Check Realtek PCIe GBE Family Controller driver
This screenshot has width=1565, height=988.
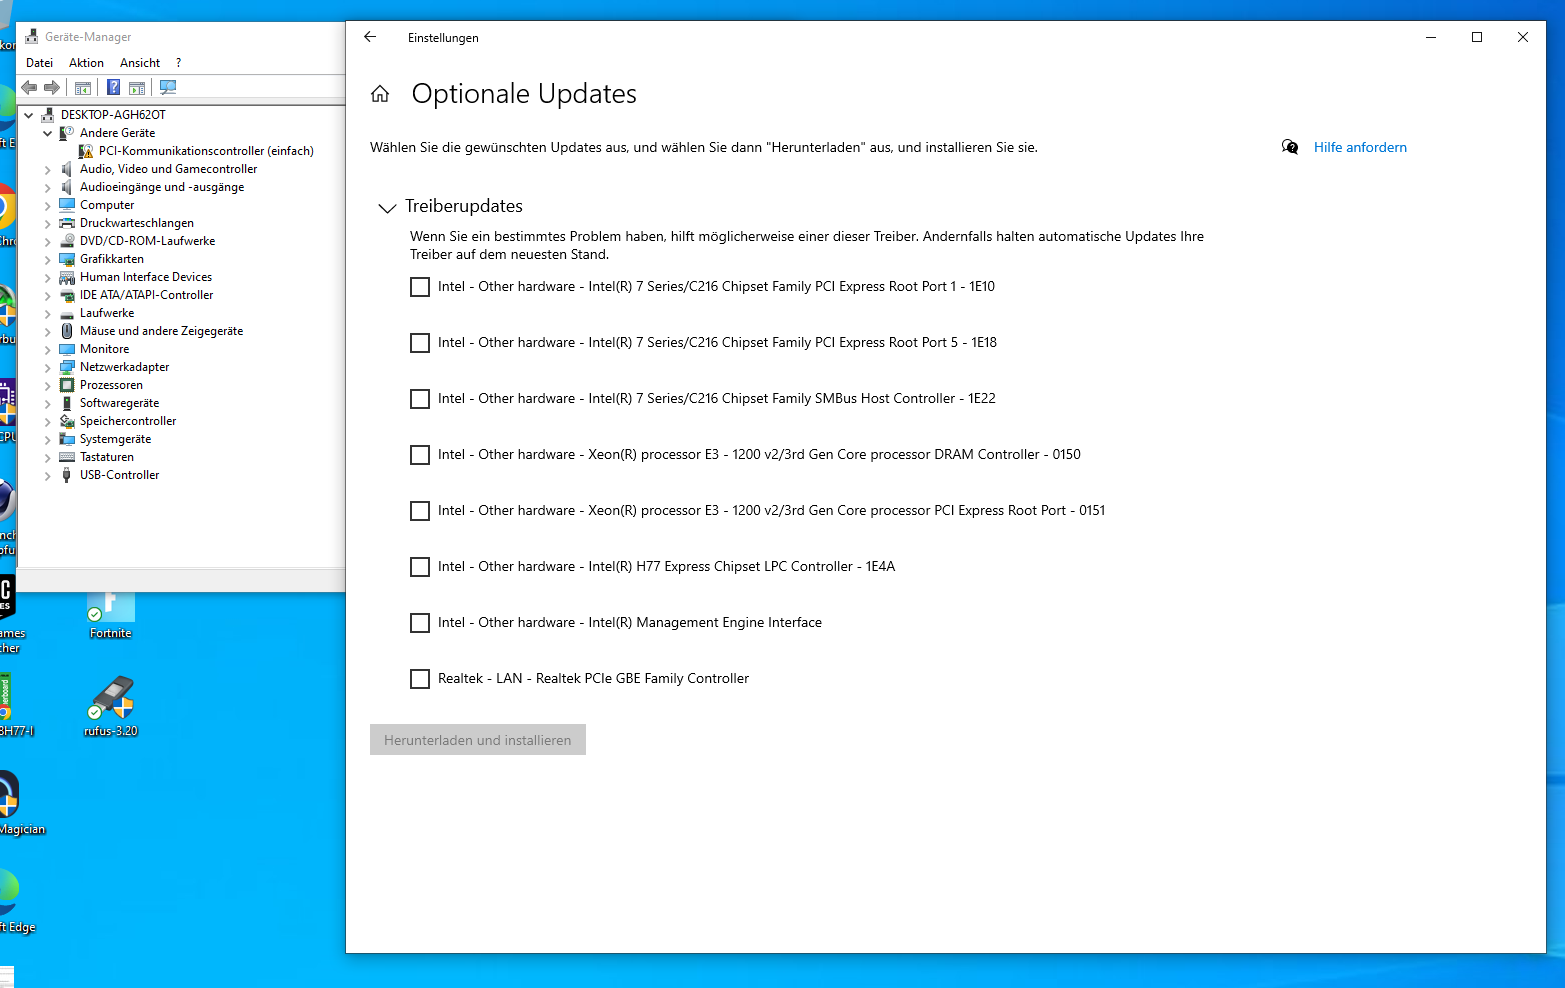[x=420, y=679]
